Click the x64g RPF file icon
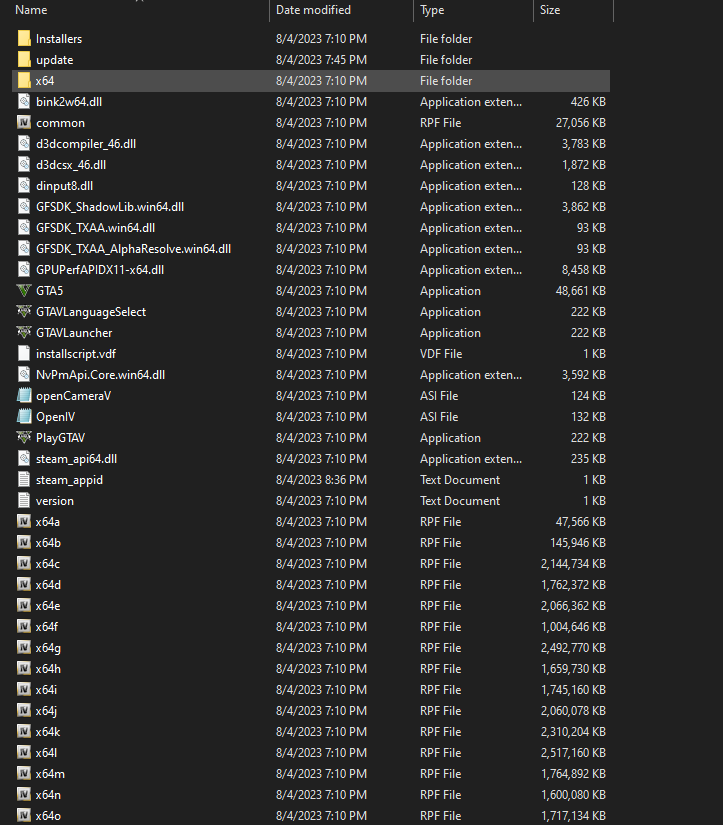 (x=24, y=648)
